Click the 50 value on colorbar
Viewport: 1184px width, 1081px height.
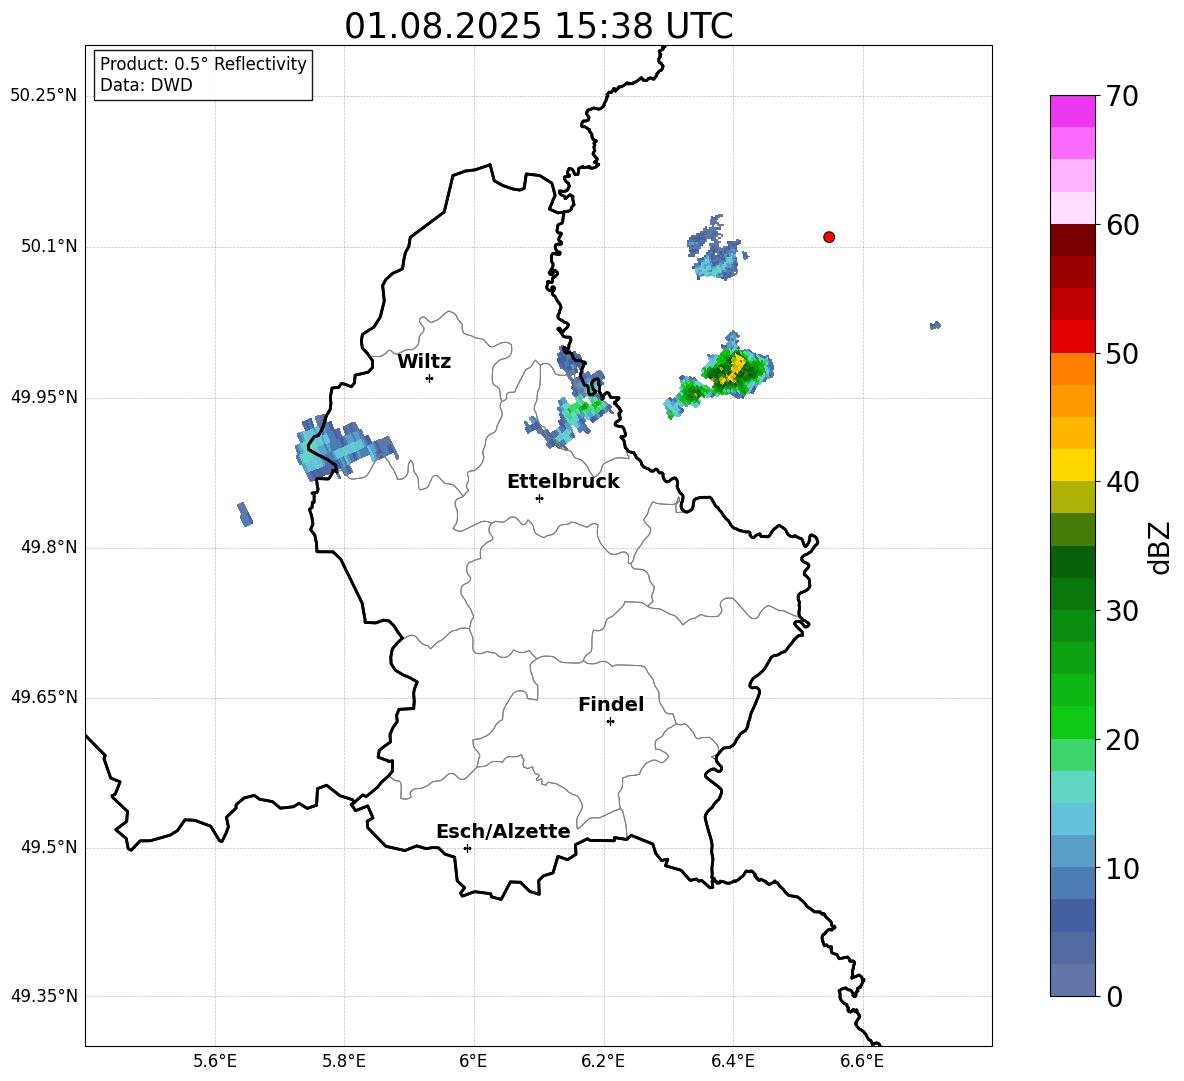pyautogui.click(x=1121, y=353)
